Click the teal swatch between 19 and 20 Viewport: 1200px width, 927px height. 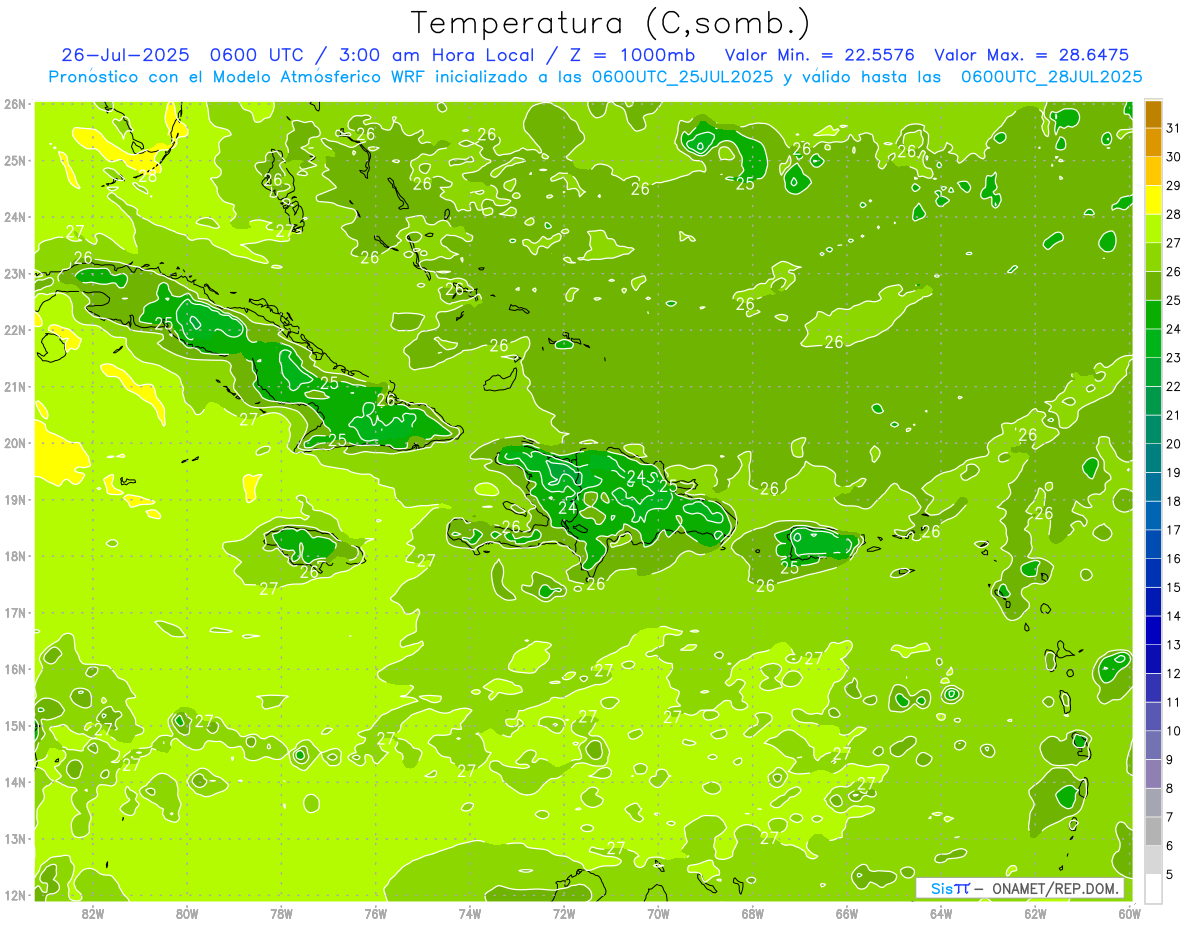pyautogui.click(x=1153, y=458)
